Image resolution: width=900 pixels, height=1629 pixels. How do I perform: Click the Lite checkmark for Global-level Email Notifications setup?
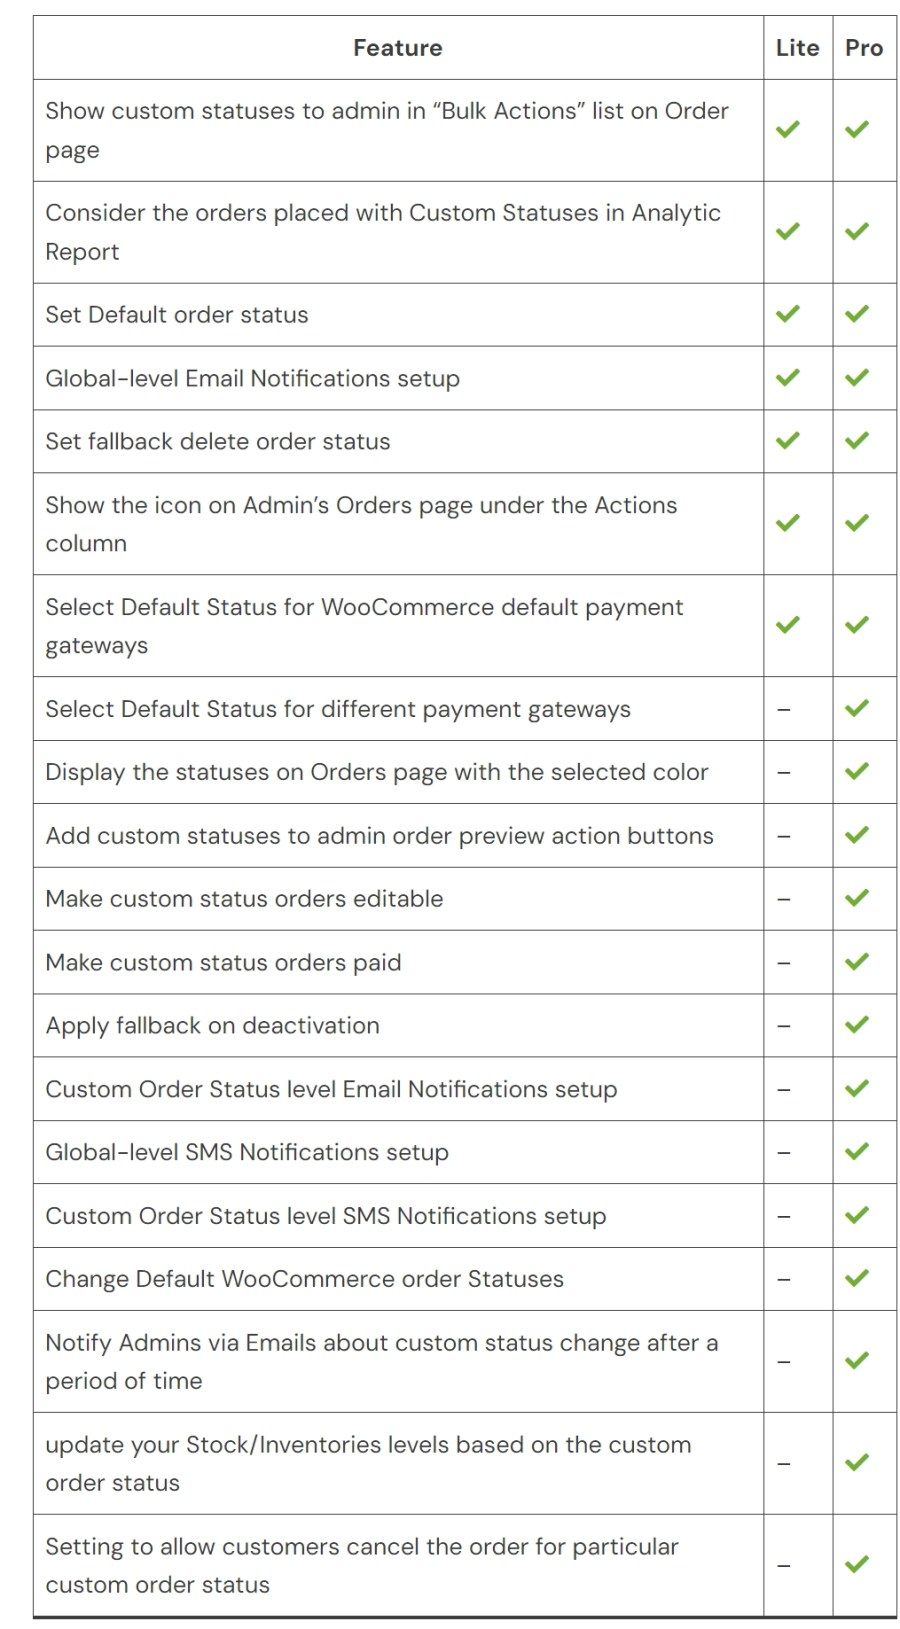[x=788, y=378]
